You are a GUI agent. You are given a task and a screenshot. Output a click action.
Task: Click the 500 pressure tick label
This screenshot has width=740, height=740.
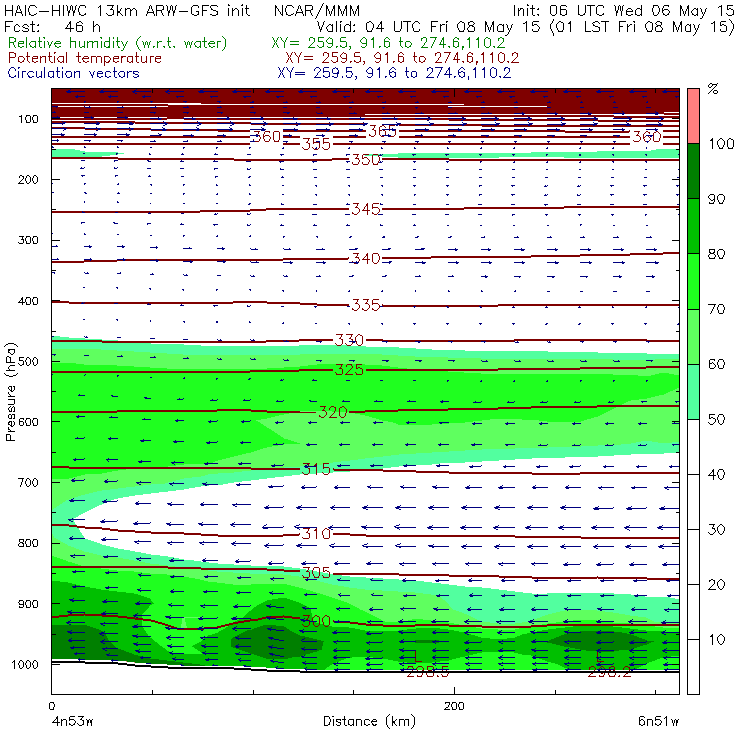pyautogui.click(x=28, y=362)
